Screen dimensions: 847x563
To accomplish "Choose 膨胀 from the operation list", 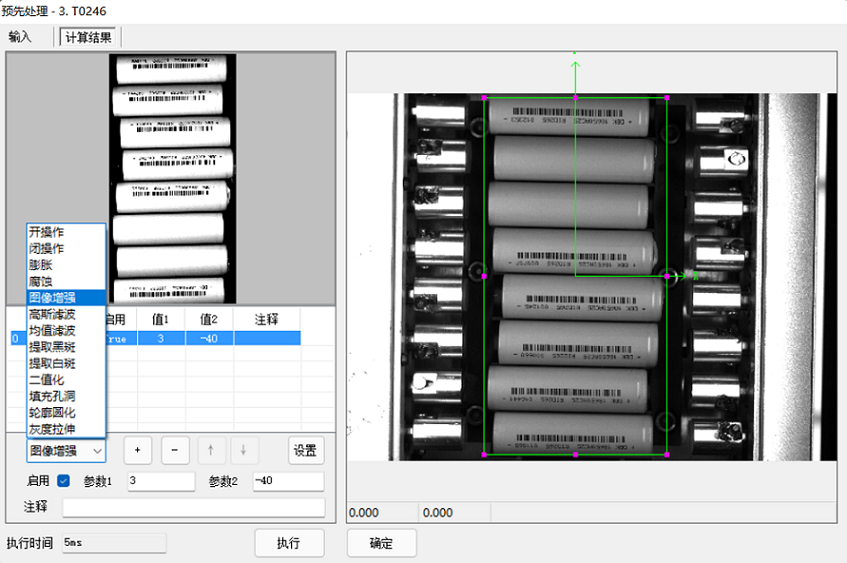I will click(66, 265).
